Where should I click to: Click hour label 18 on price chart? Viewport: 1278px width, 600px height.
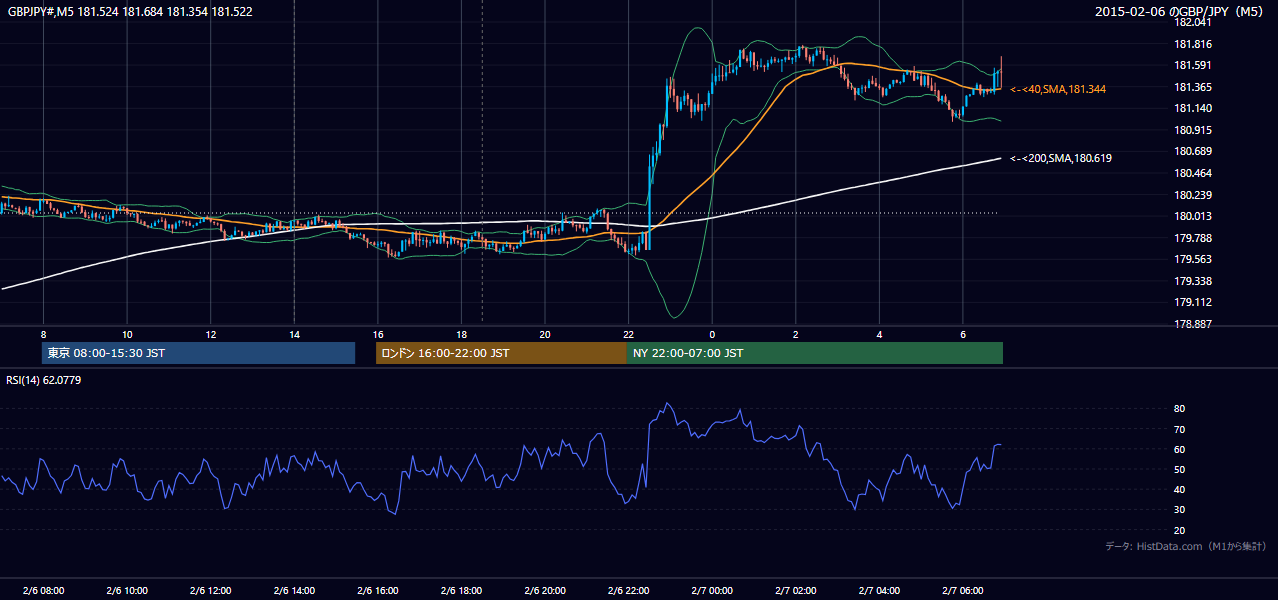[461, 333]
